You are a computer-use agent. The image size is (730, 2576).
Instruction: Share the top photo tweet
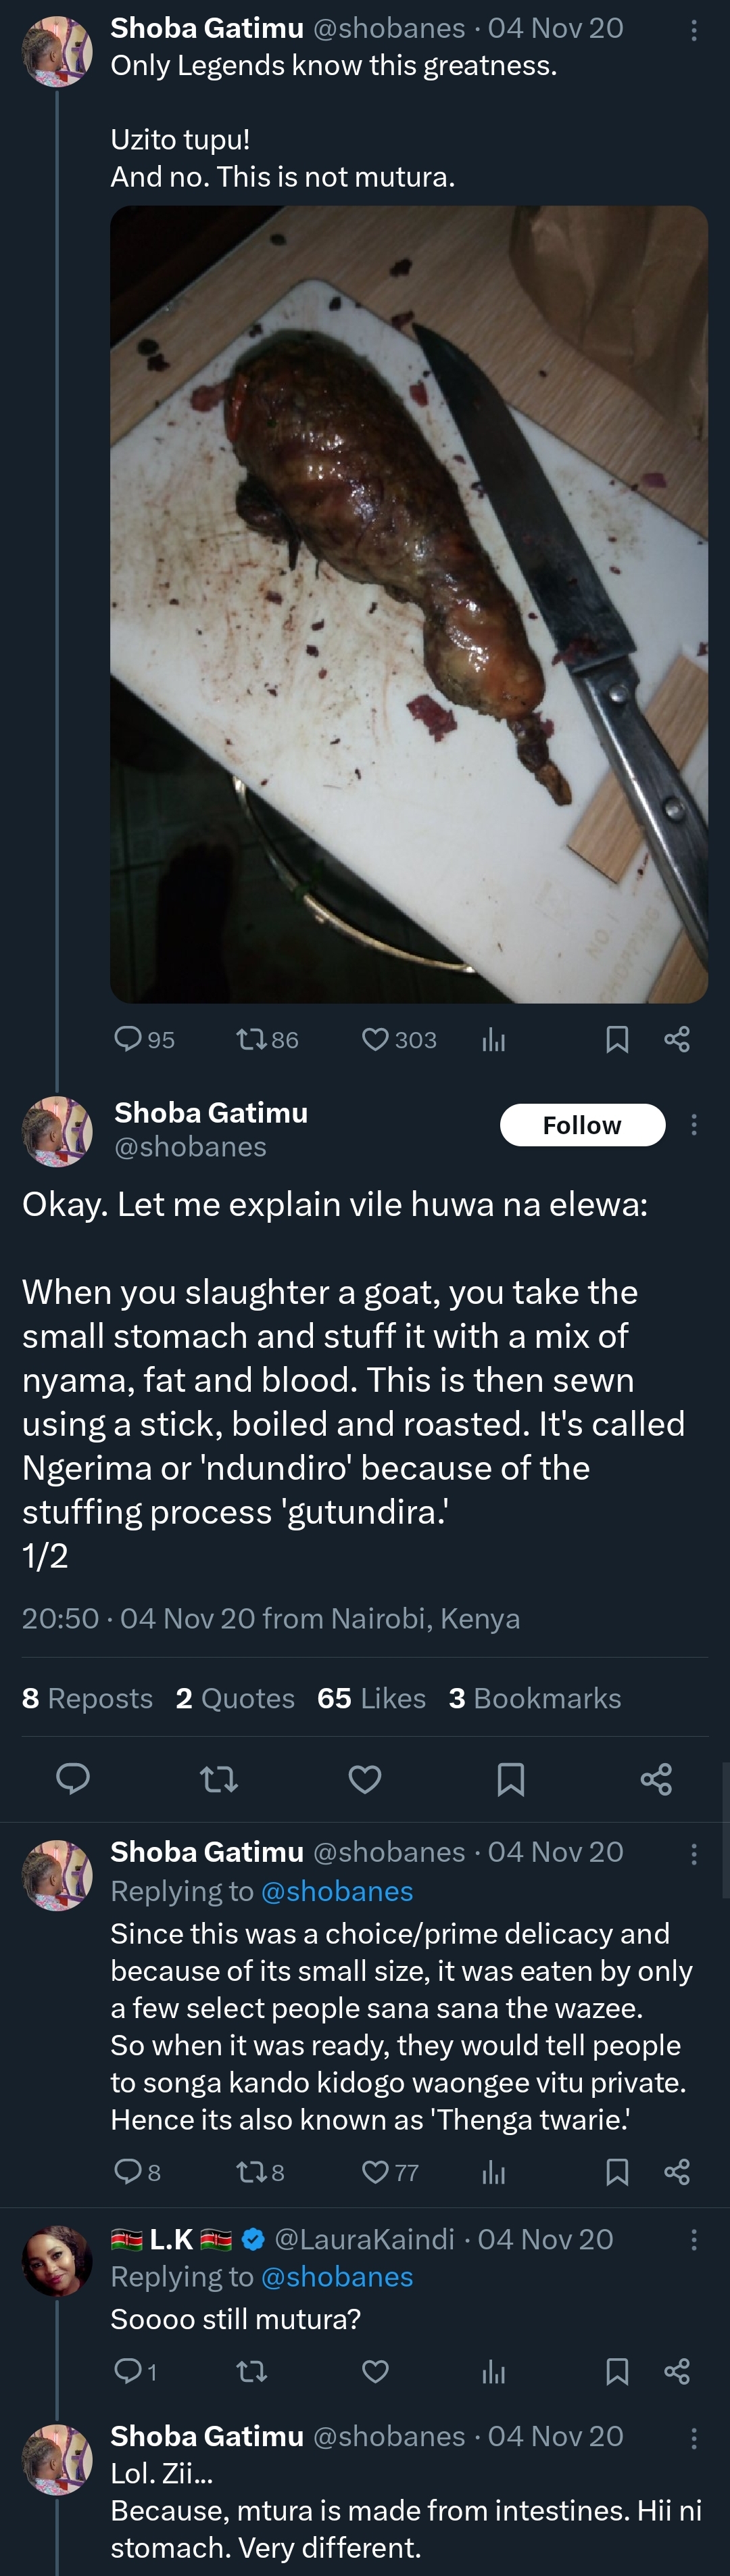pyautogui.click(x=677, y=1040)
